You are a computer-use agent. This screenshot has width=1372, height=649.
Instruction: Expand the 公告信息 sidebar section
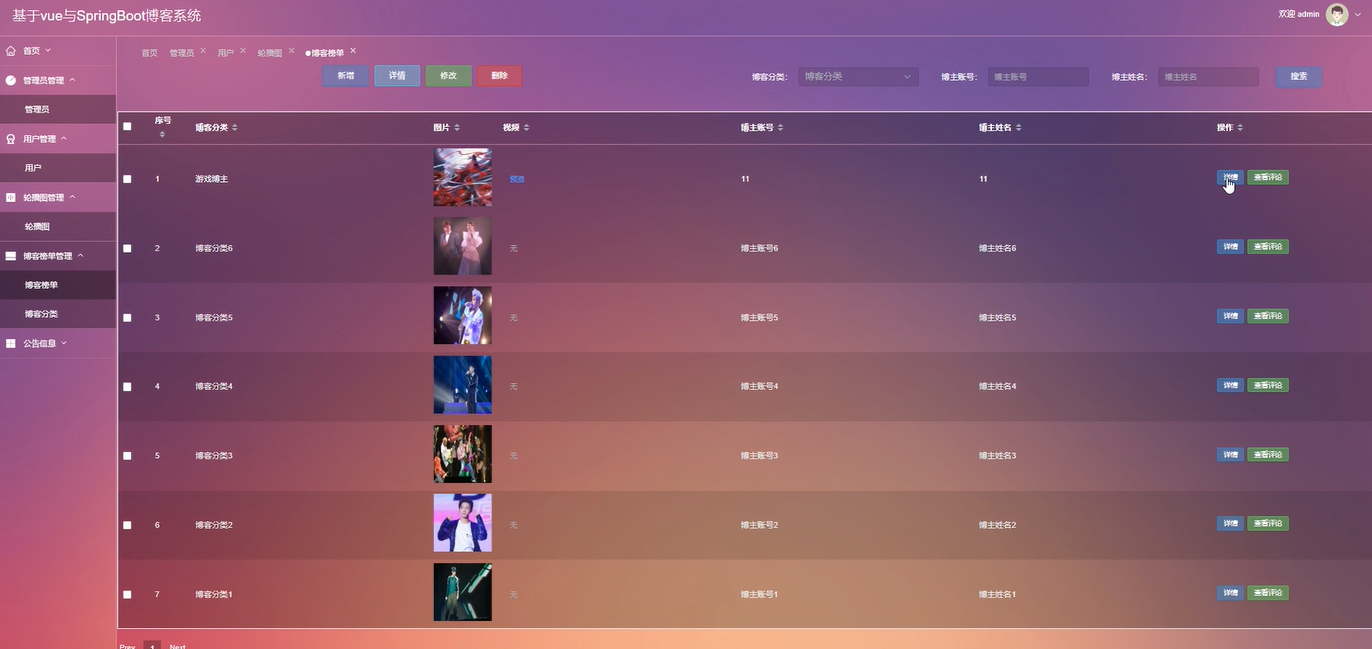pos(58,343)
